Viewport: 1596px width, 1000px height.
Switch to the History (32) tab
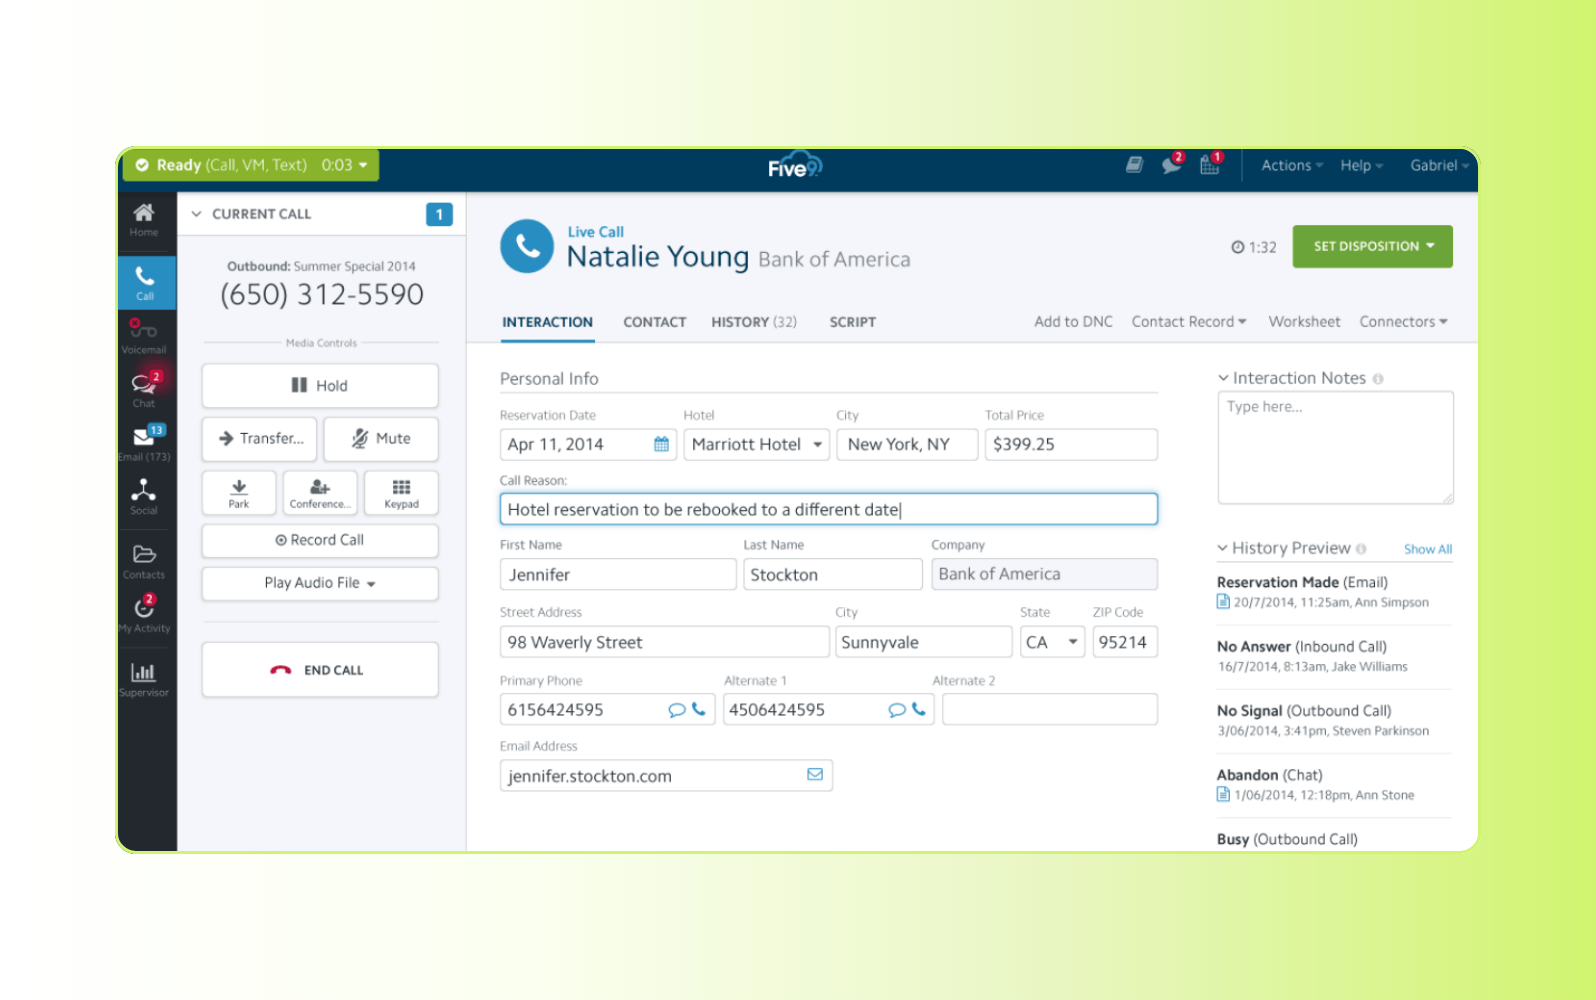pos(754,322)
